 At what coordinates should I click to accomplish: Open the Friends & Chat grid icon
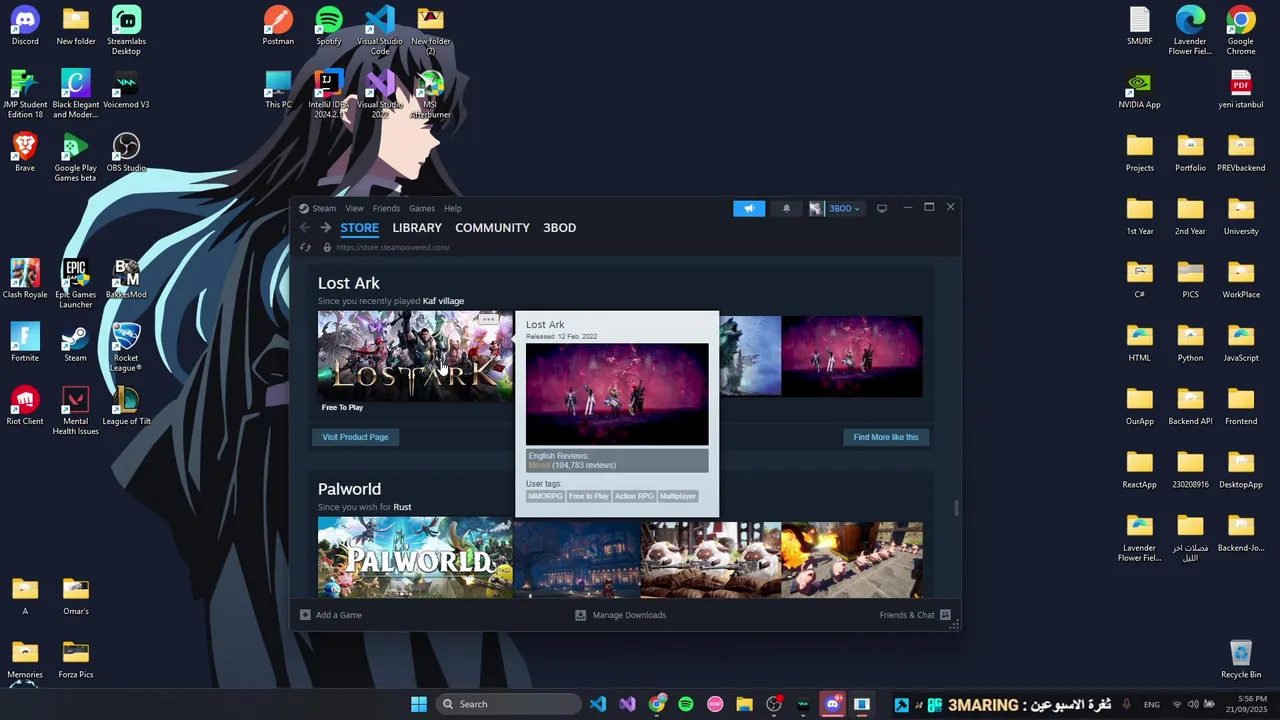pyautogui.click(x=945, y=615)
